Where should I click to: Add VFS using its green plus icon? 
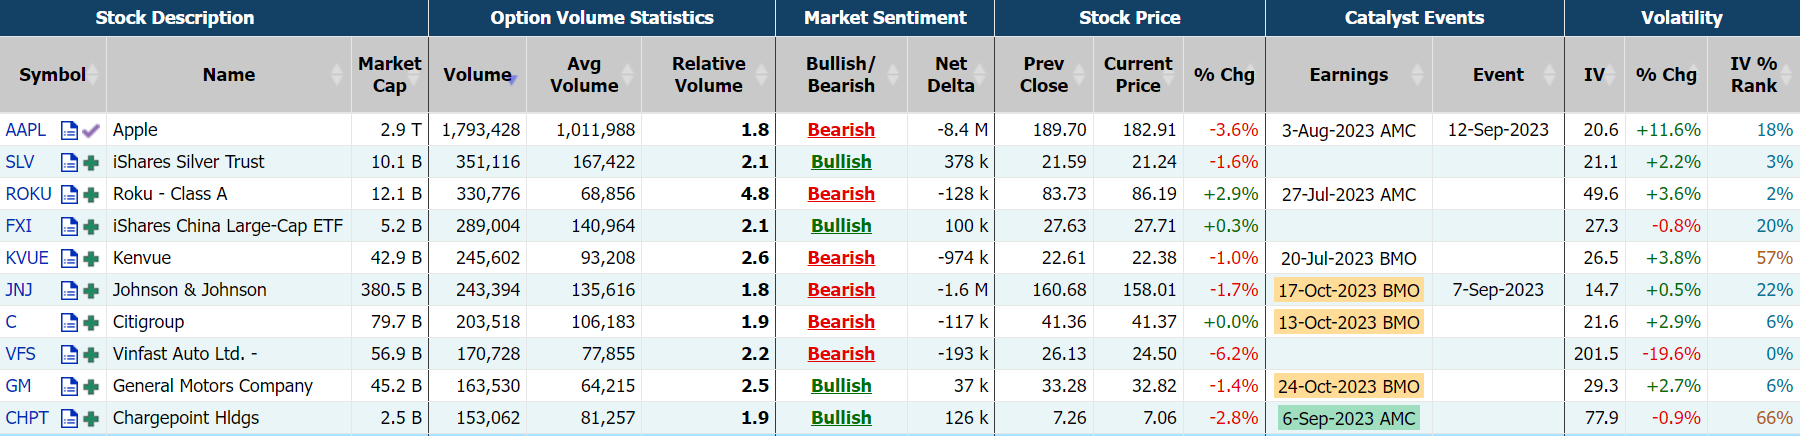tap(91, 354)
